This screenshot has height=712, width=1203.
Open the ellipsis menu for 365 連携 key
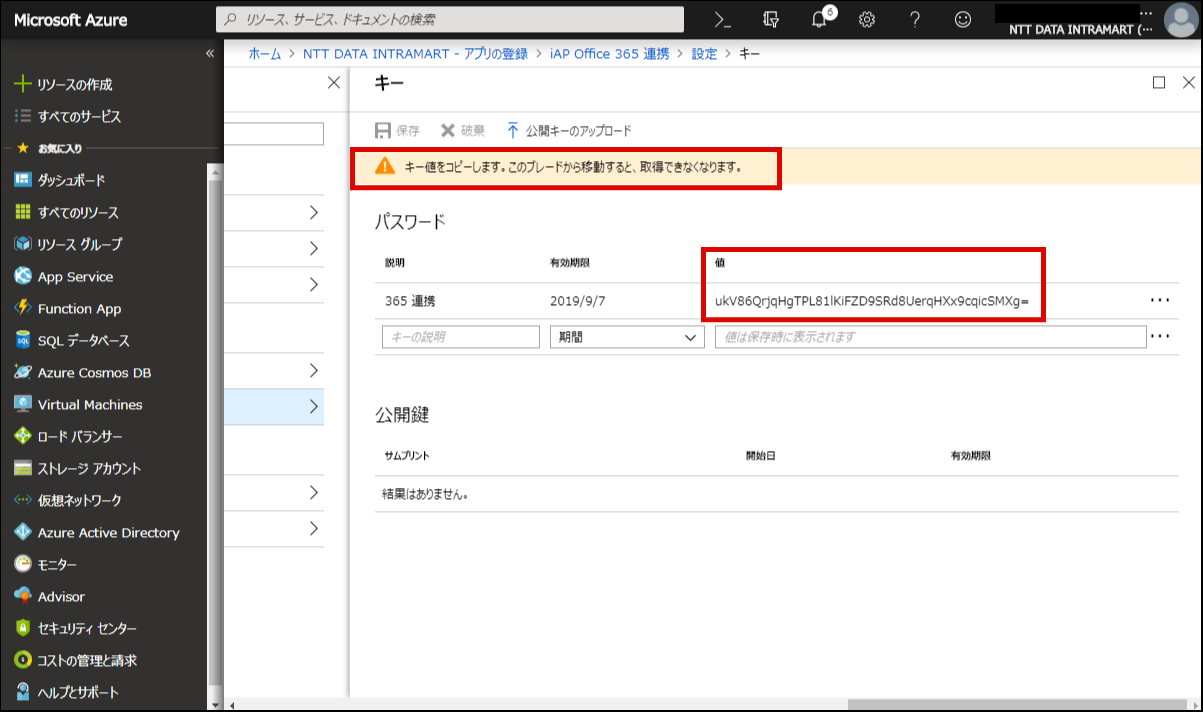coord(1159,300)
